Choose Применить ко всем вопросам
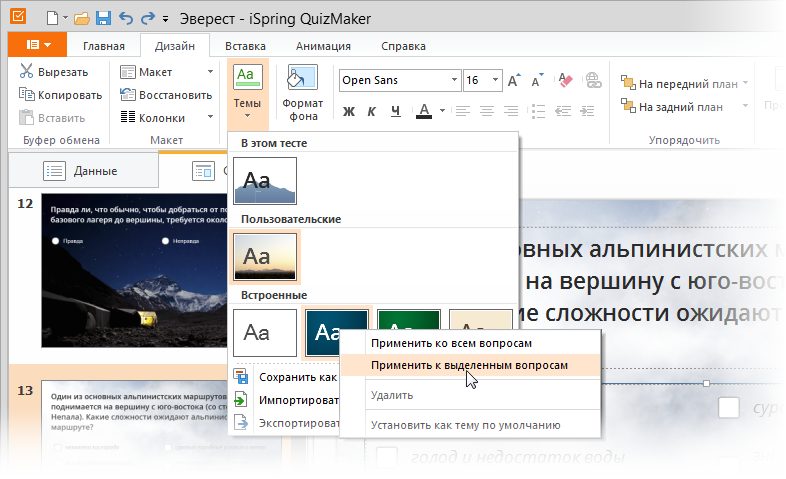Image resolution: width=786 pixels, height=479 pixels. coord(470,343)
